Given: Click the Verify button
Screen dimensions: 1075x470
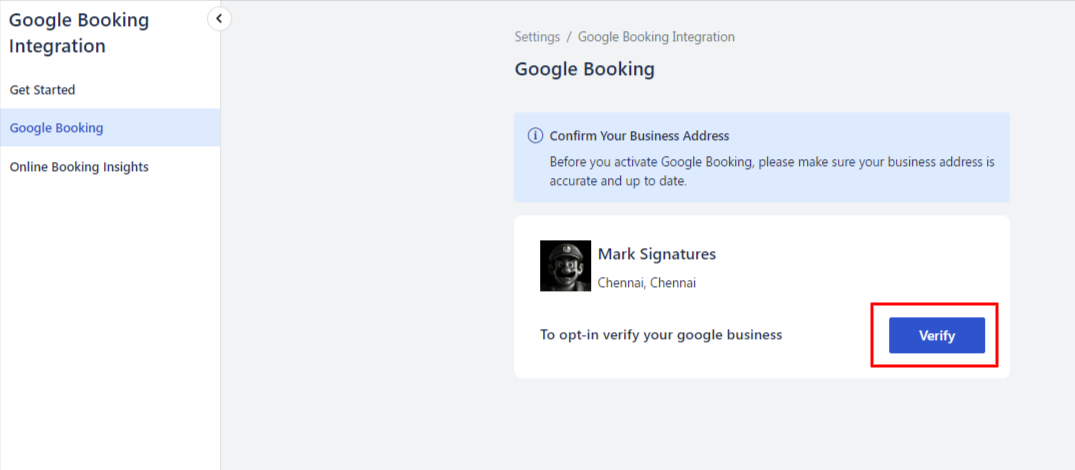Looking at the screenshot, I should pyautogui.click(x=937, y=335).
